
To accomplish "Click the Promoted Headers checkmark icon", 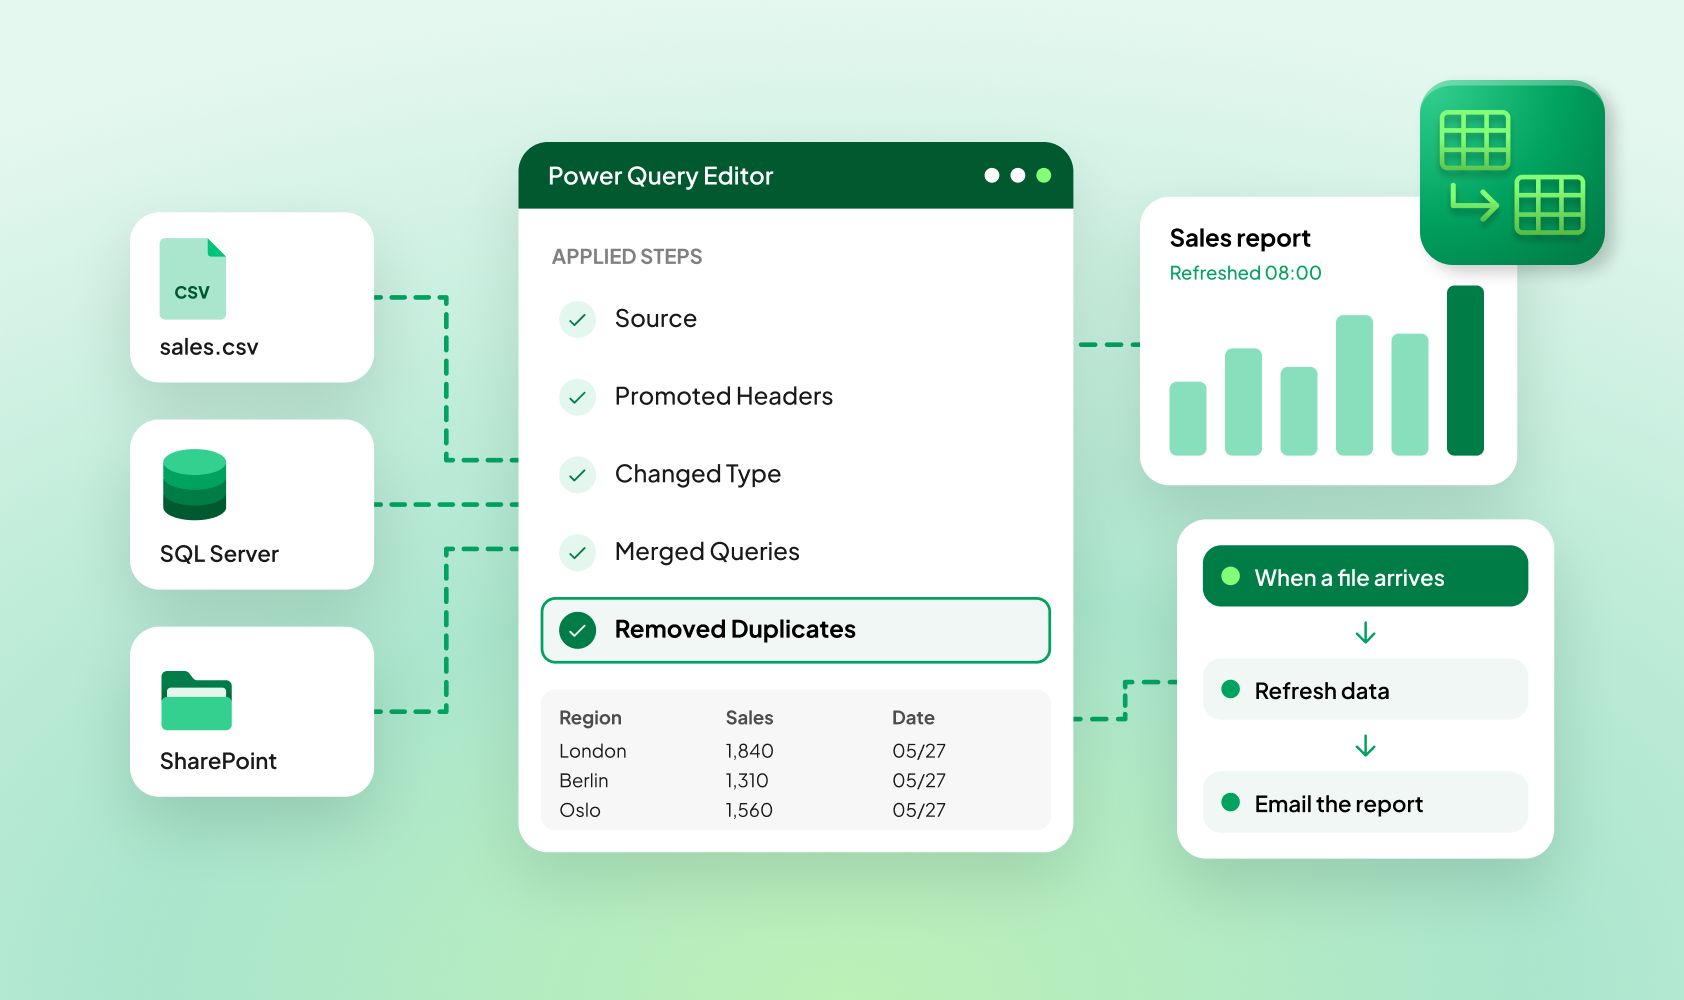I will tap(577, 397).
